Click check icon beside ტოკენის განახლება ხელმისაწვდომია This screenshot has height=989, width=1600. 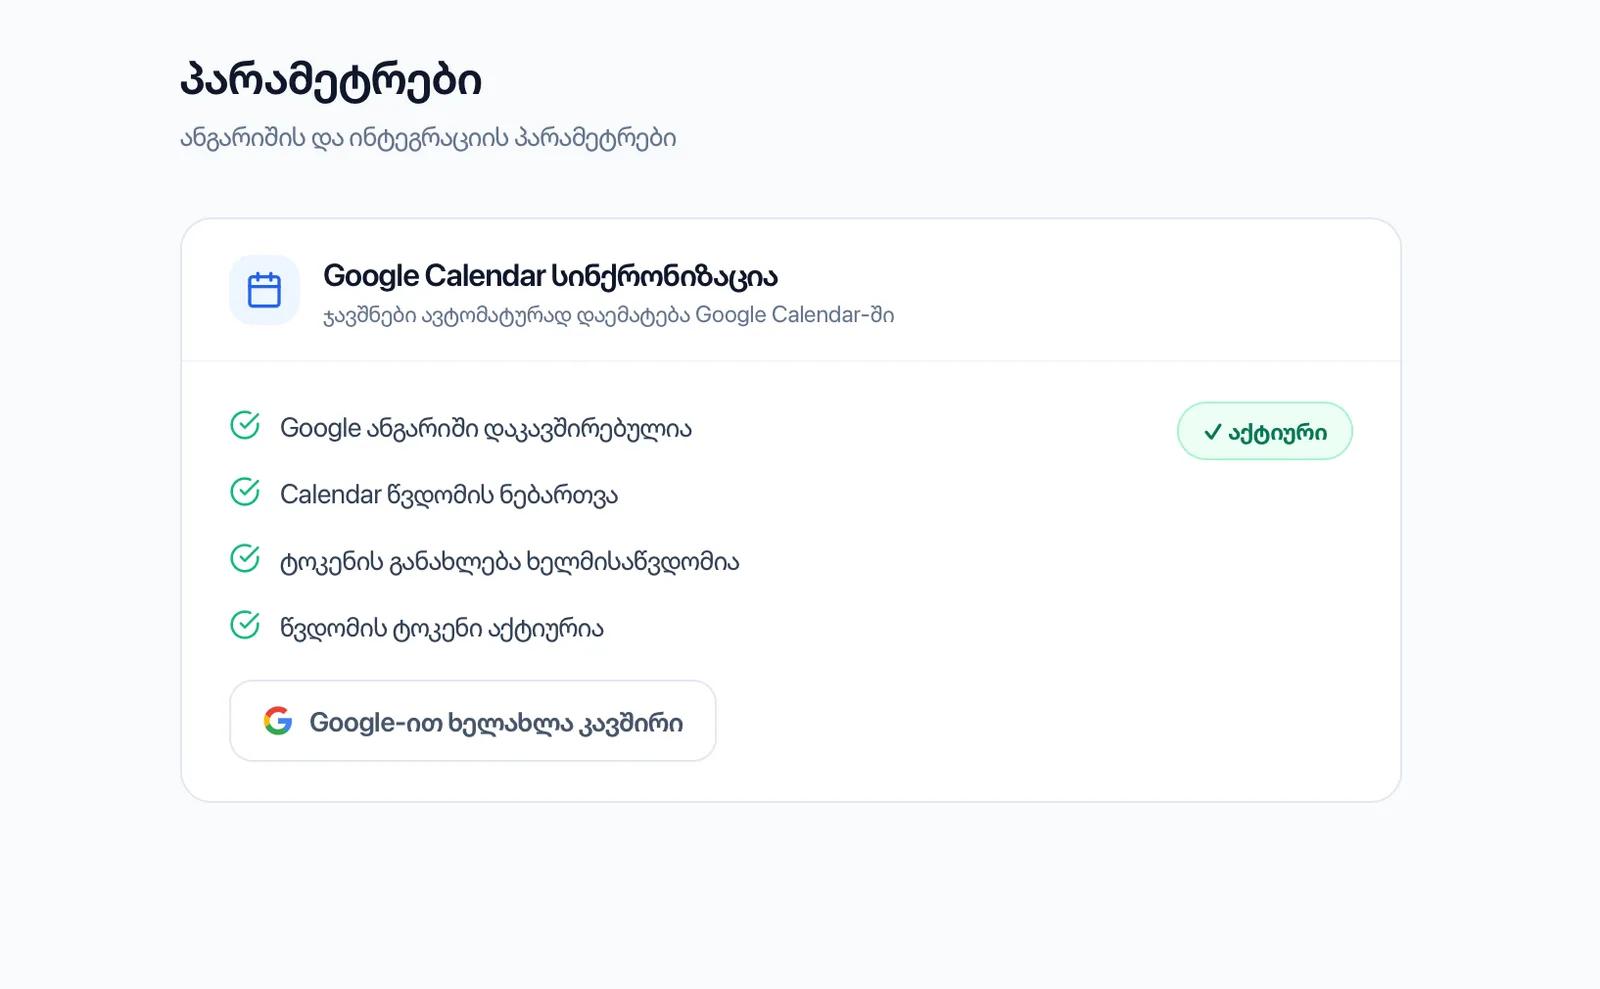pos(245,559)
